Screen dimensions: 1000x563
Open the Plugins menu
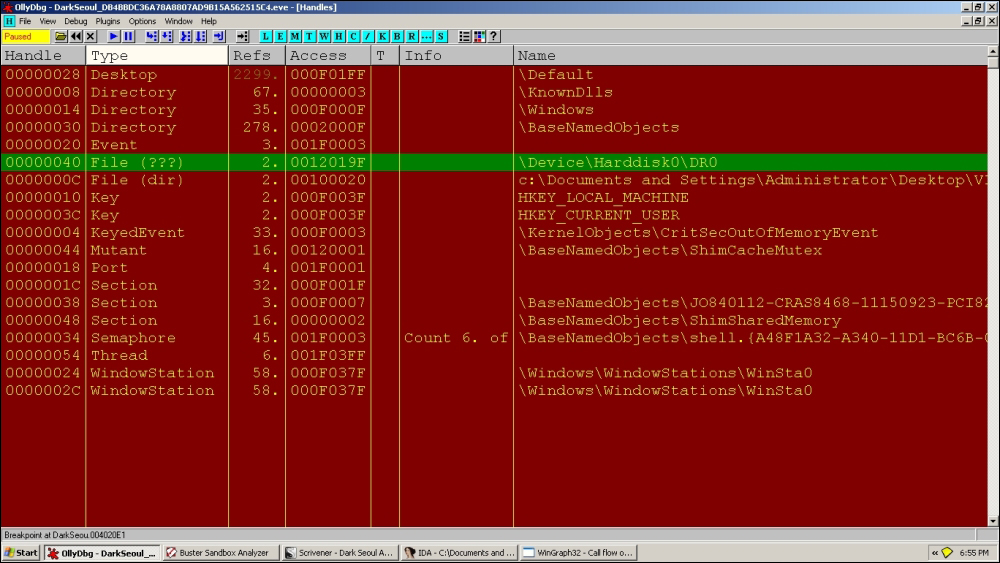coord(108,21)
